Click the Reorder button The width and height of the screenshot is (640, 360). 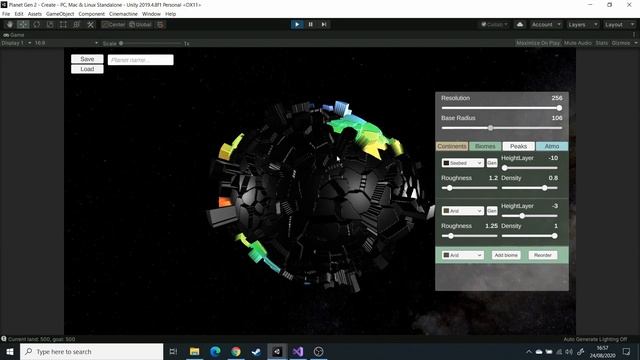[x=543, y=255]
